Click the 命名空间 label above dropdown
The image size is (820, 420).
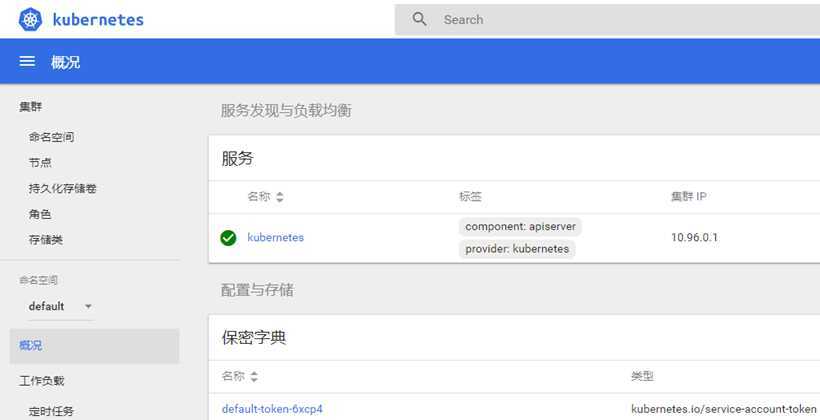38,280
